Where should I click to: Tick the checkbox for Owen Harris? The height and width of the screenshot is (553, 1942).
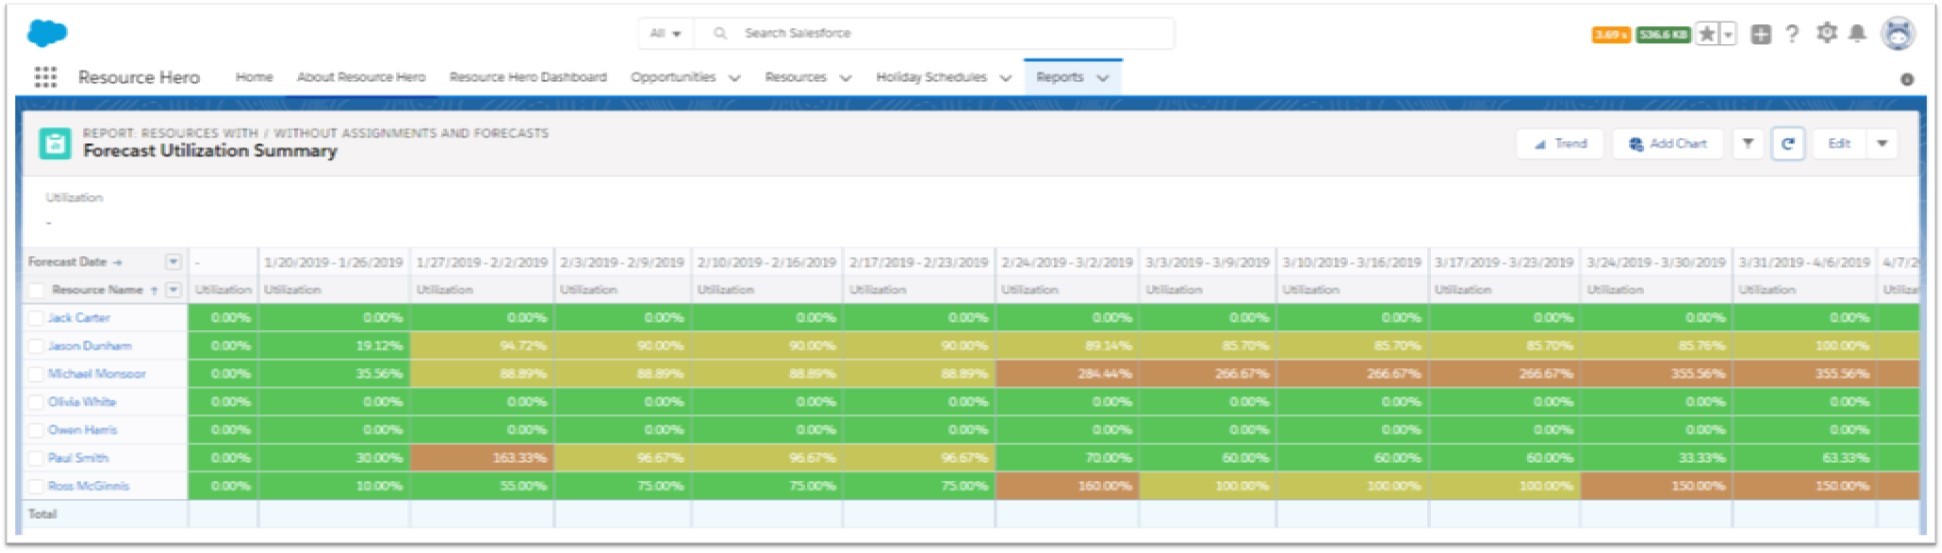(36, 430)
